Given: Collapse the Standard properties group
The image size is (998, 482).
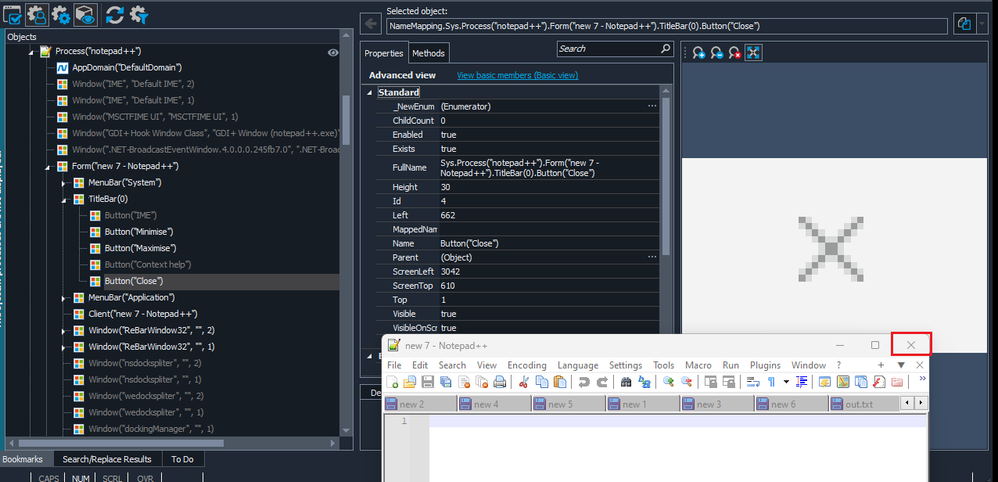Looking at the screenshot, I should (x=371, y=92).
